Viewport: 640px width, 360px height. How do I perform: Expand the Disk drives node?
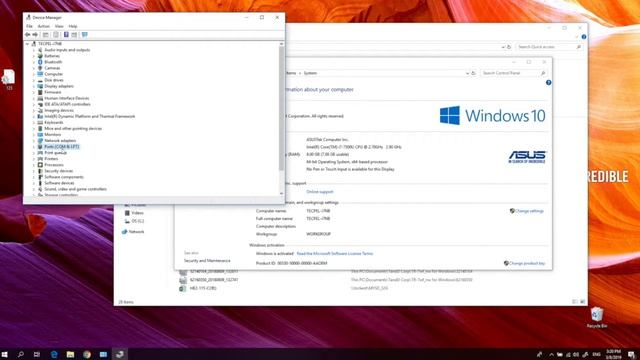[34, 80]
